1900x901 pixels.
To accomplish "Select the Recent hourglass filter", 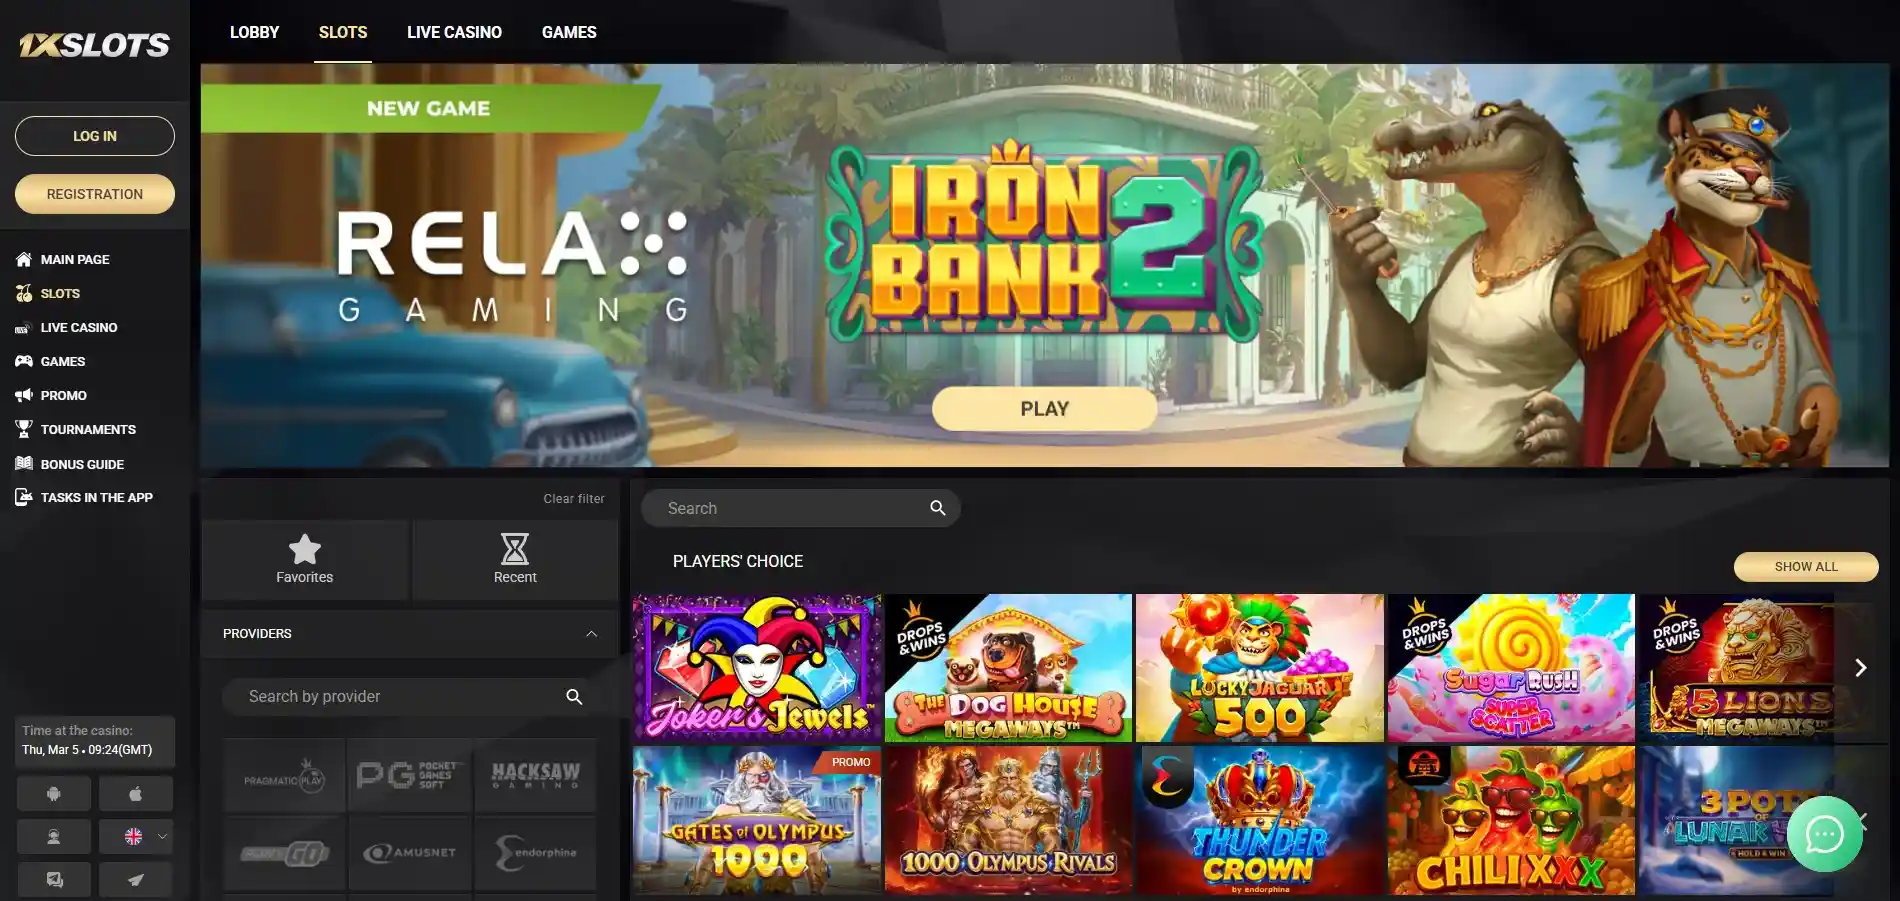I will [x=515, y=559].
